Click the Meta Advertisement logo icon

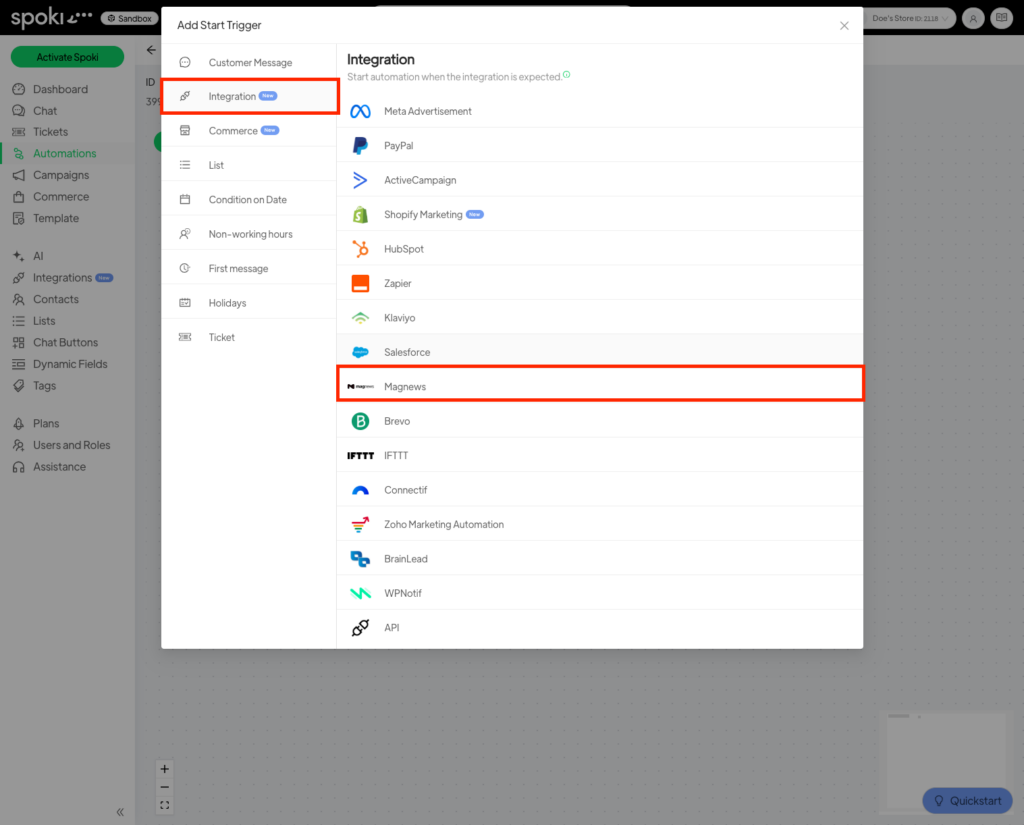360,111
